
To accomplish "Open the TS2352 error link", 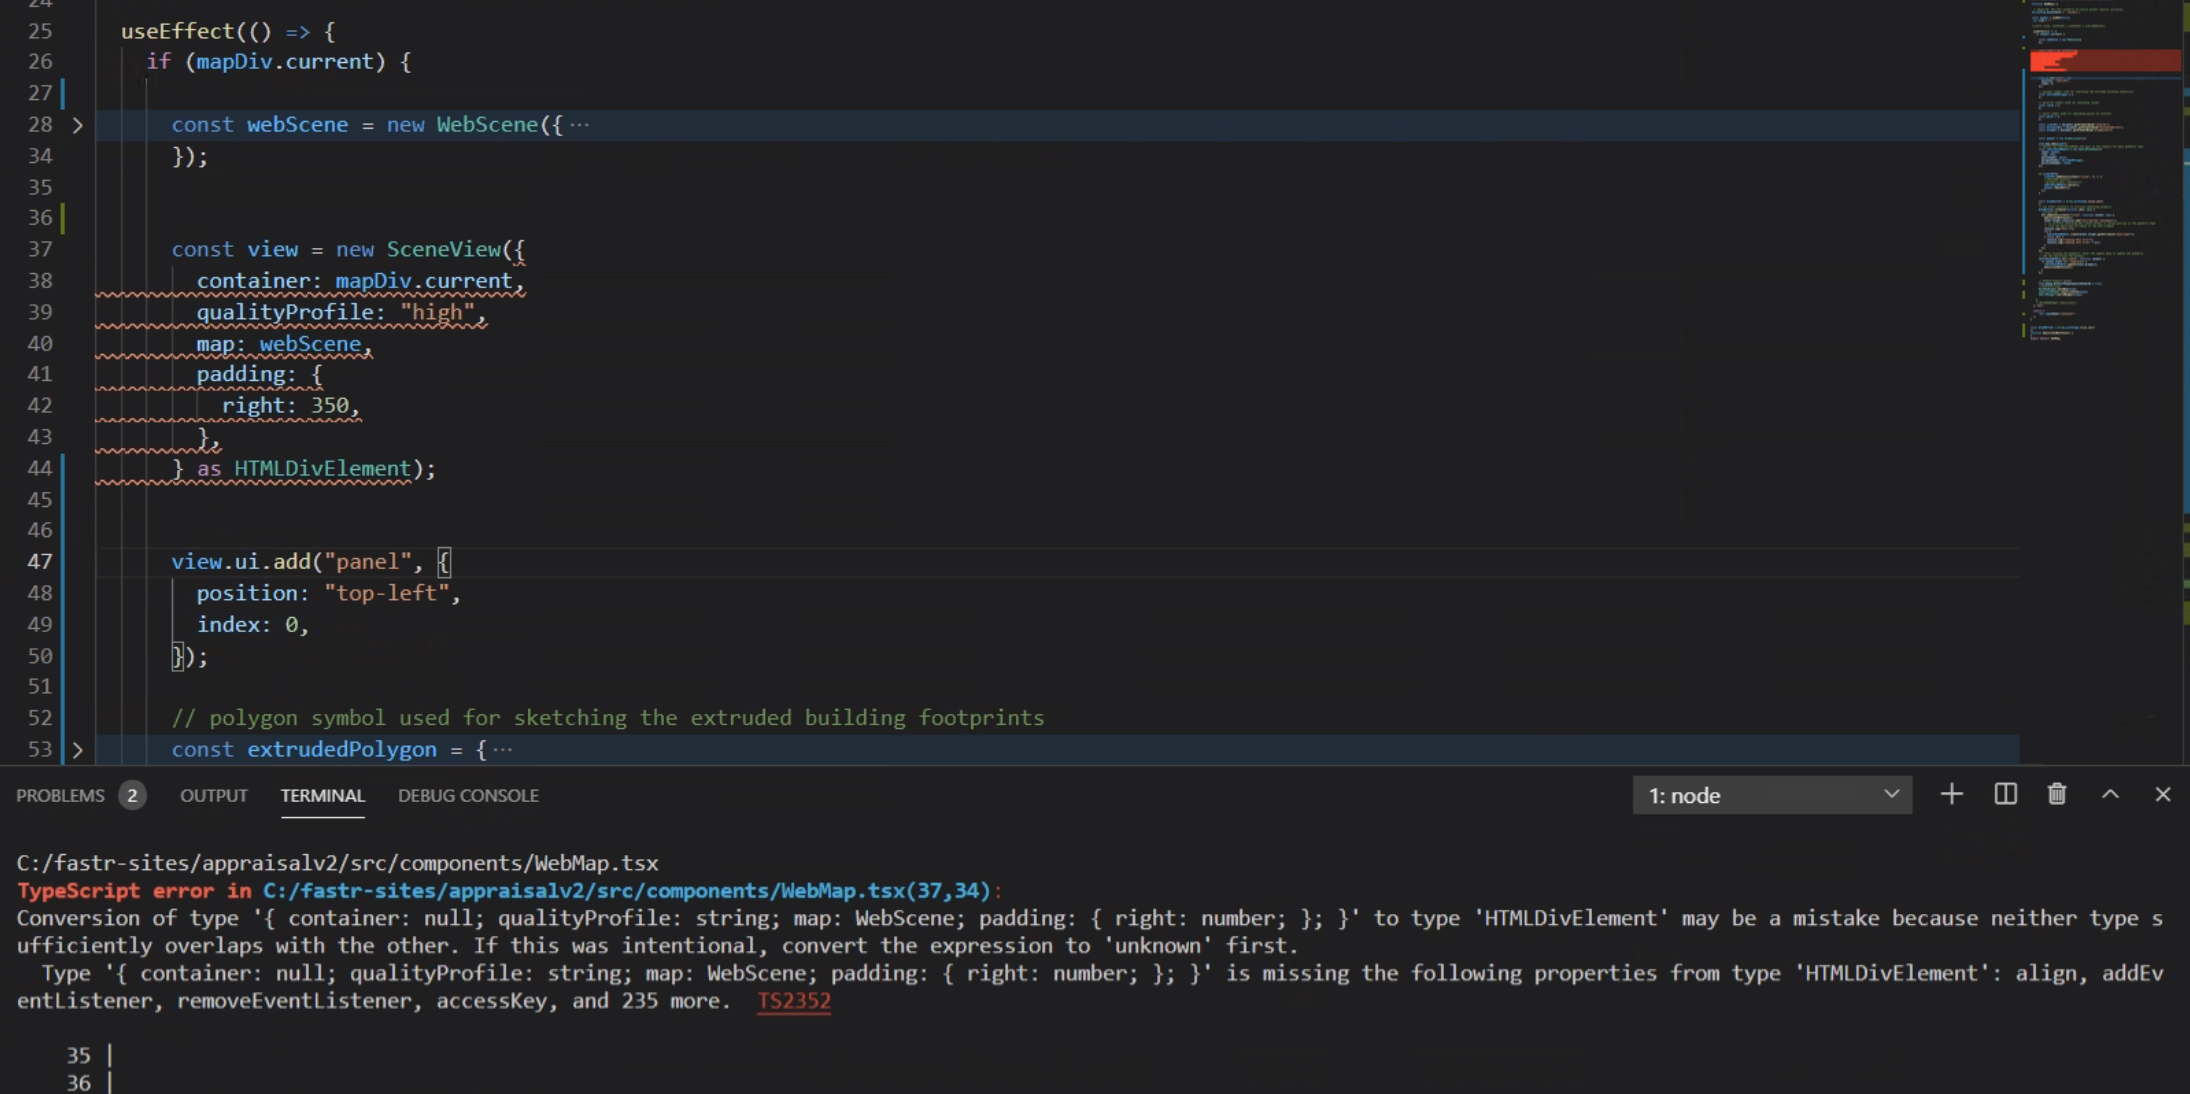I will click(x=794, y=1001).
